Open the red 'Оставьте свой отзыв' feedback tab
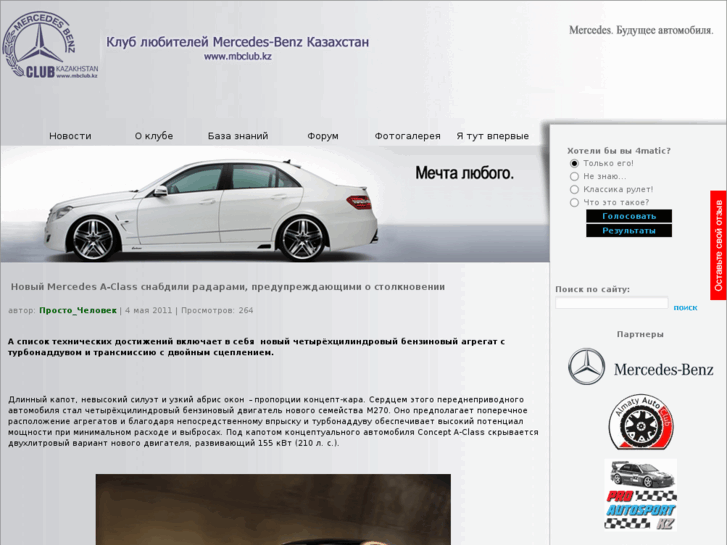This screenshot has height=545, width=727. 719,245
